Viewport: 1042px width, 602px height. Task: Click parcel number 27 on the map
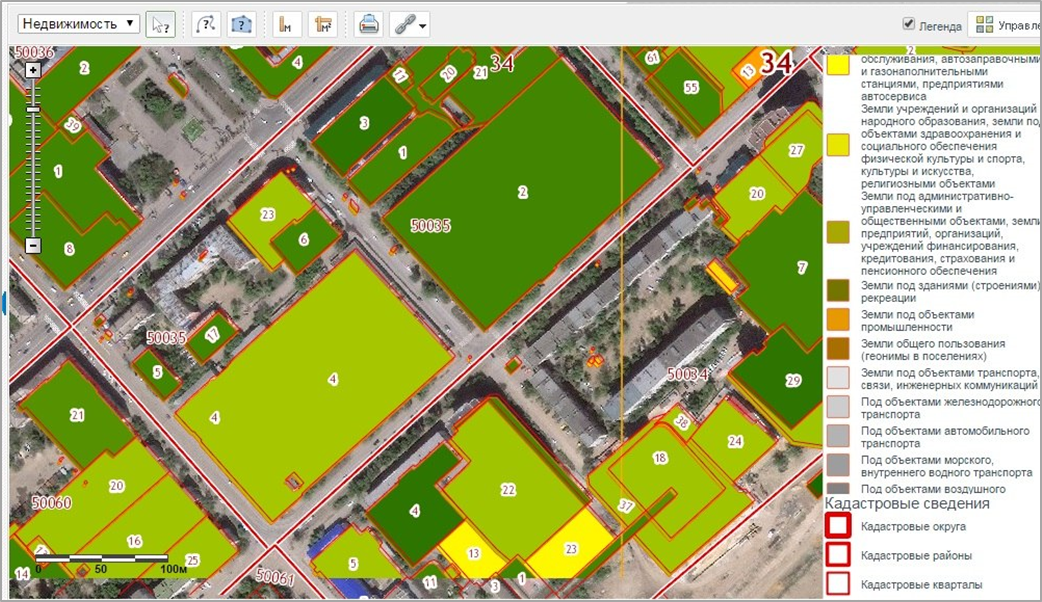point(796,150)
